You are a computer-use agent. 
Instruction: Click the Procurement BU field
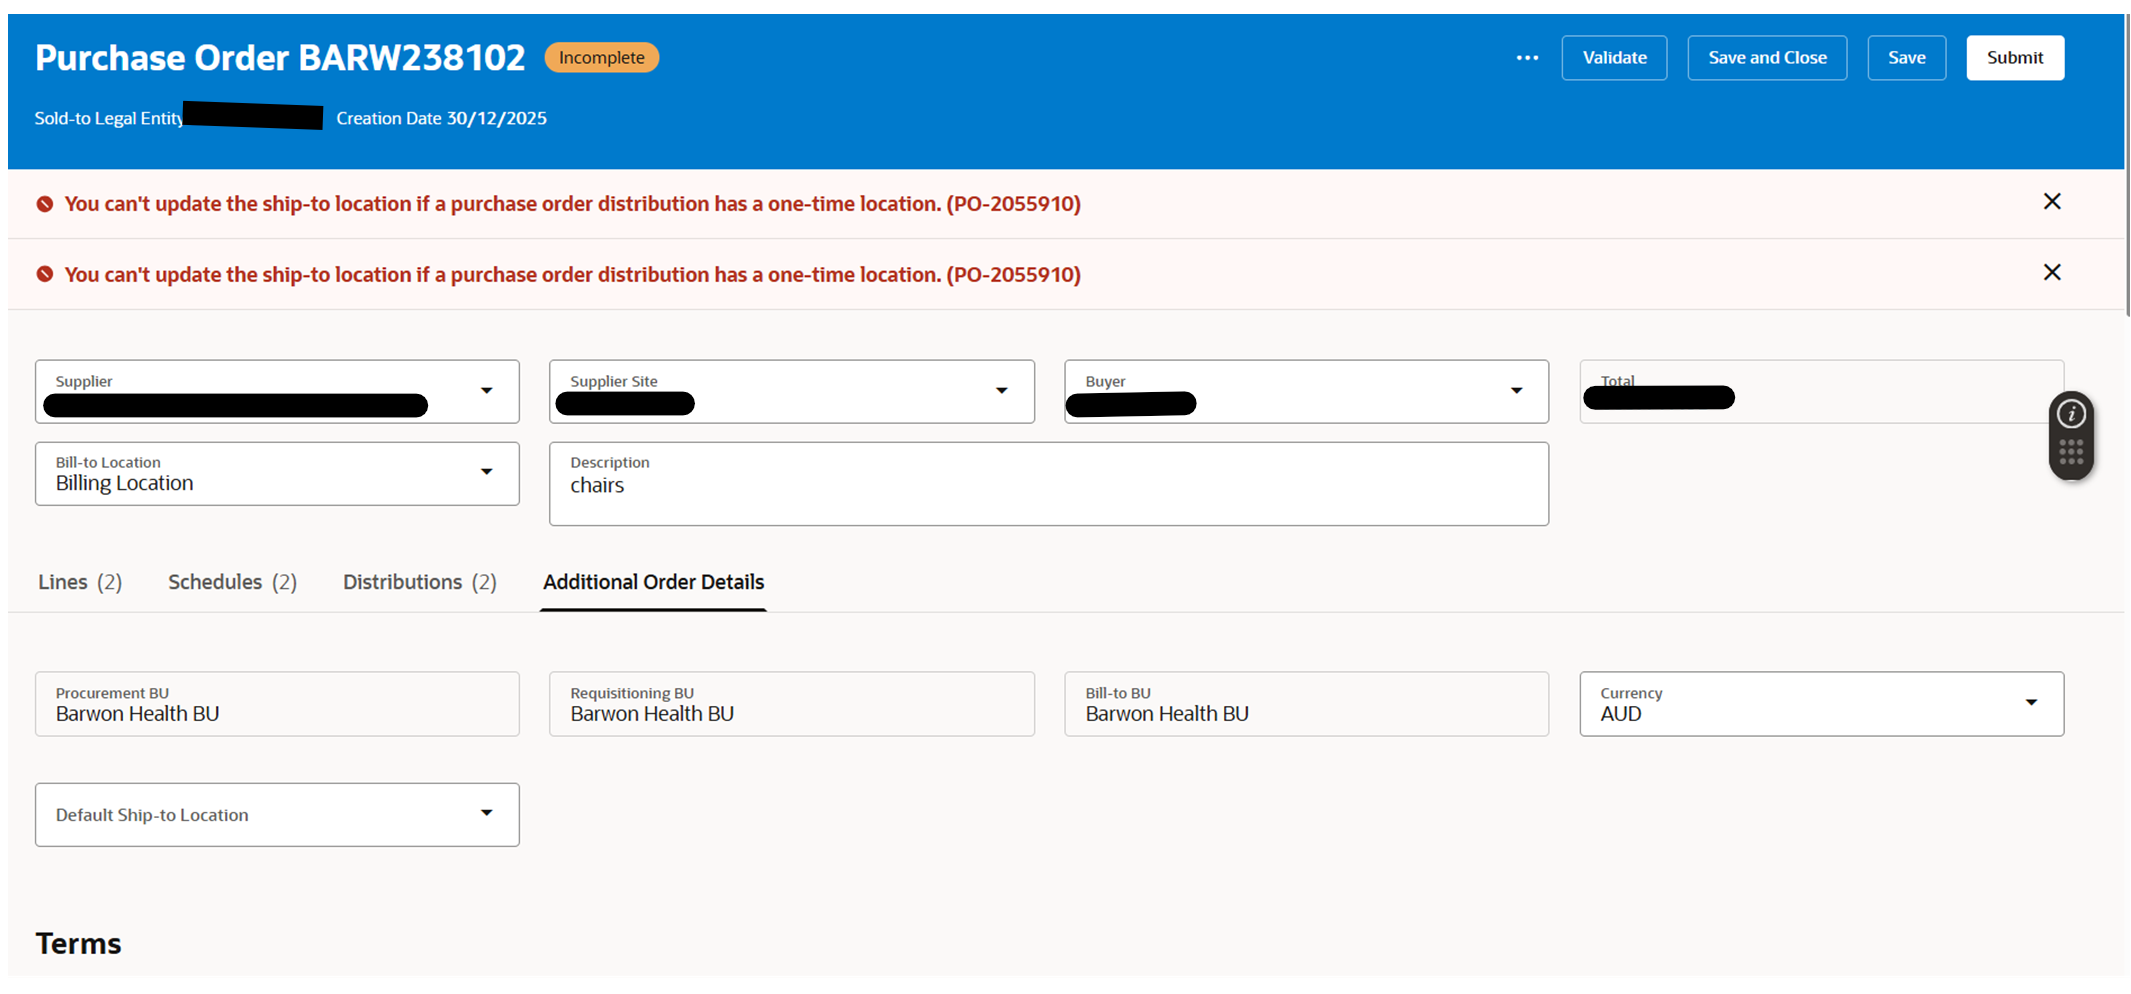tap(277, 704)
